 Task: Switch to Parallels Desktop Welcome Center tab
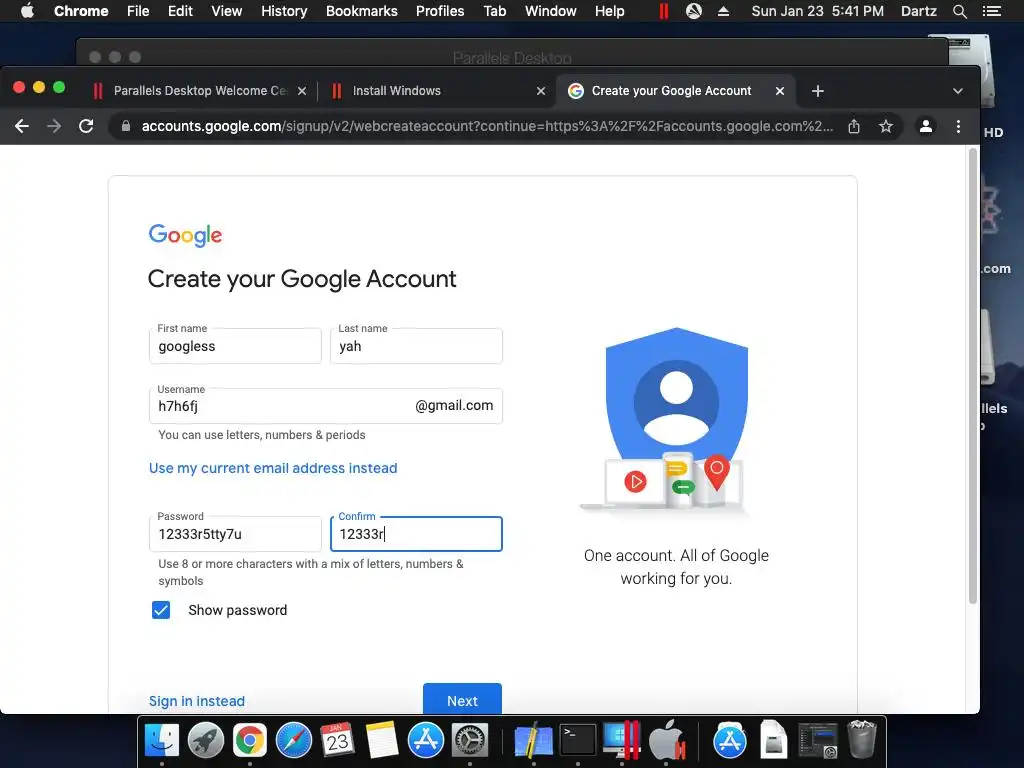coord(199,91)
